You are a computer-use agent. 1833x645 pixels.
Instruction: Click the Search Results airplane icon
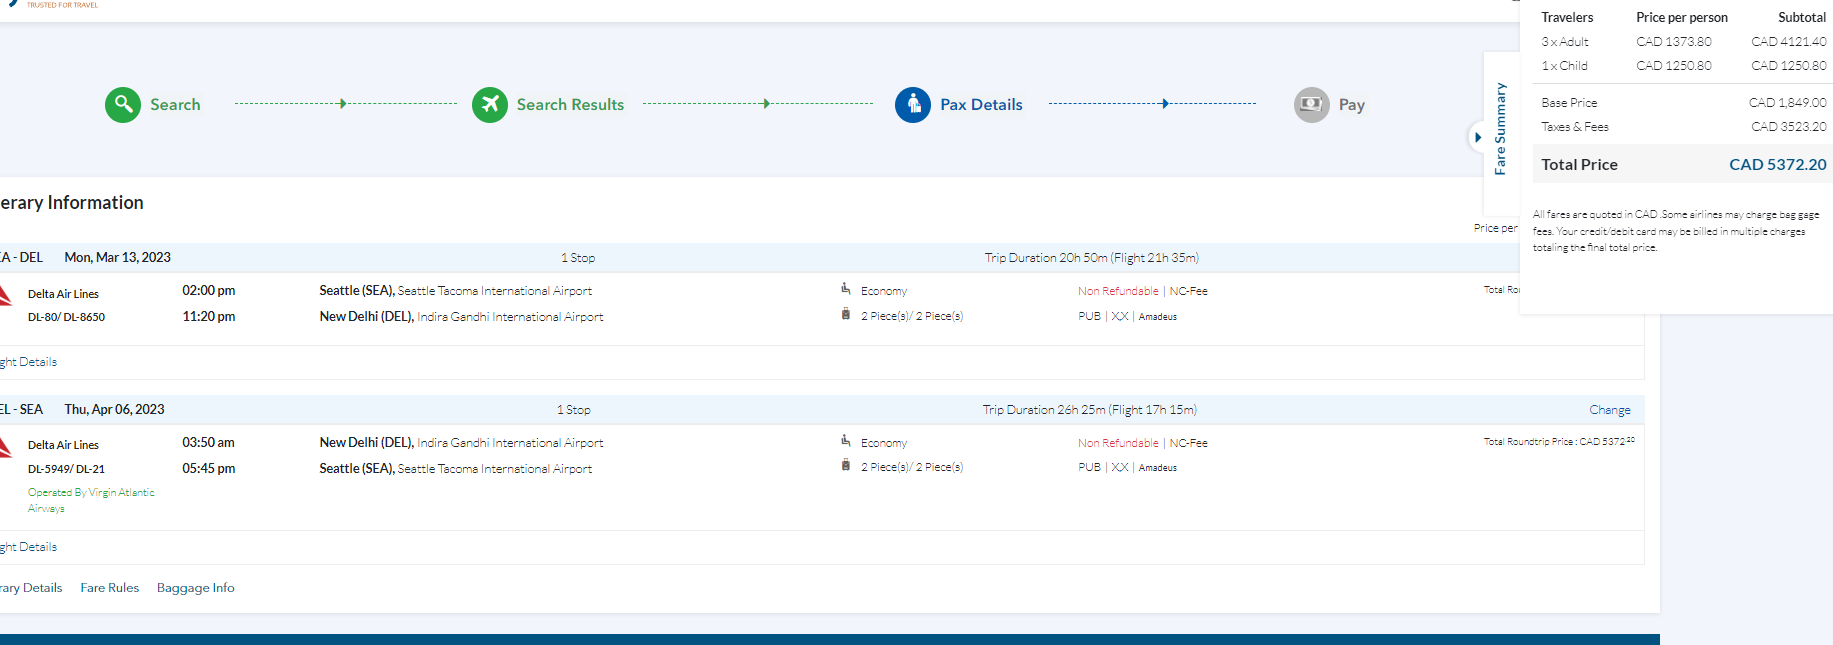pyautogui.click(x=490, y=104)
